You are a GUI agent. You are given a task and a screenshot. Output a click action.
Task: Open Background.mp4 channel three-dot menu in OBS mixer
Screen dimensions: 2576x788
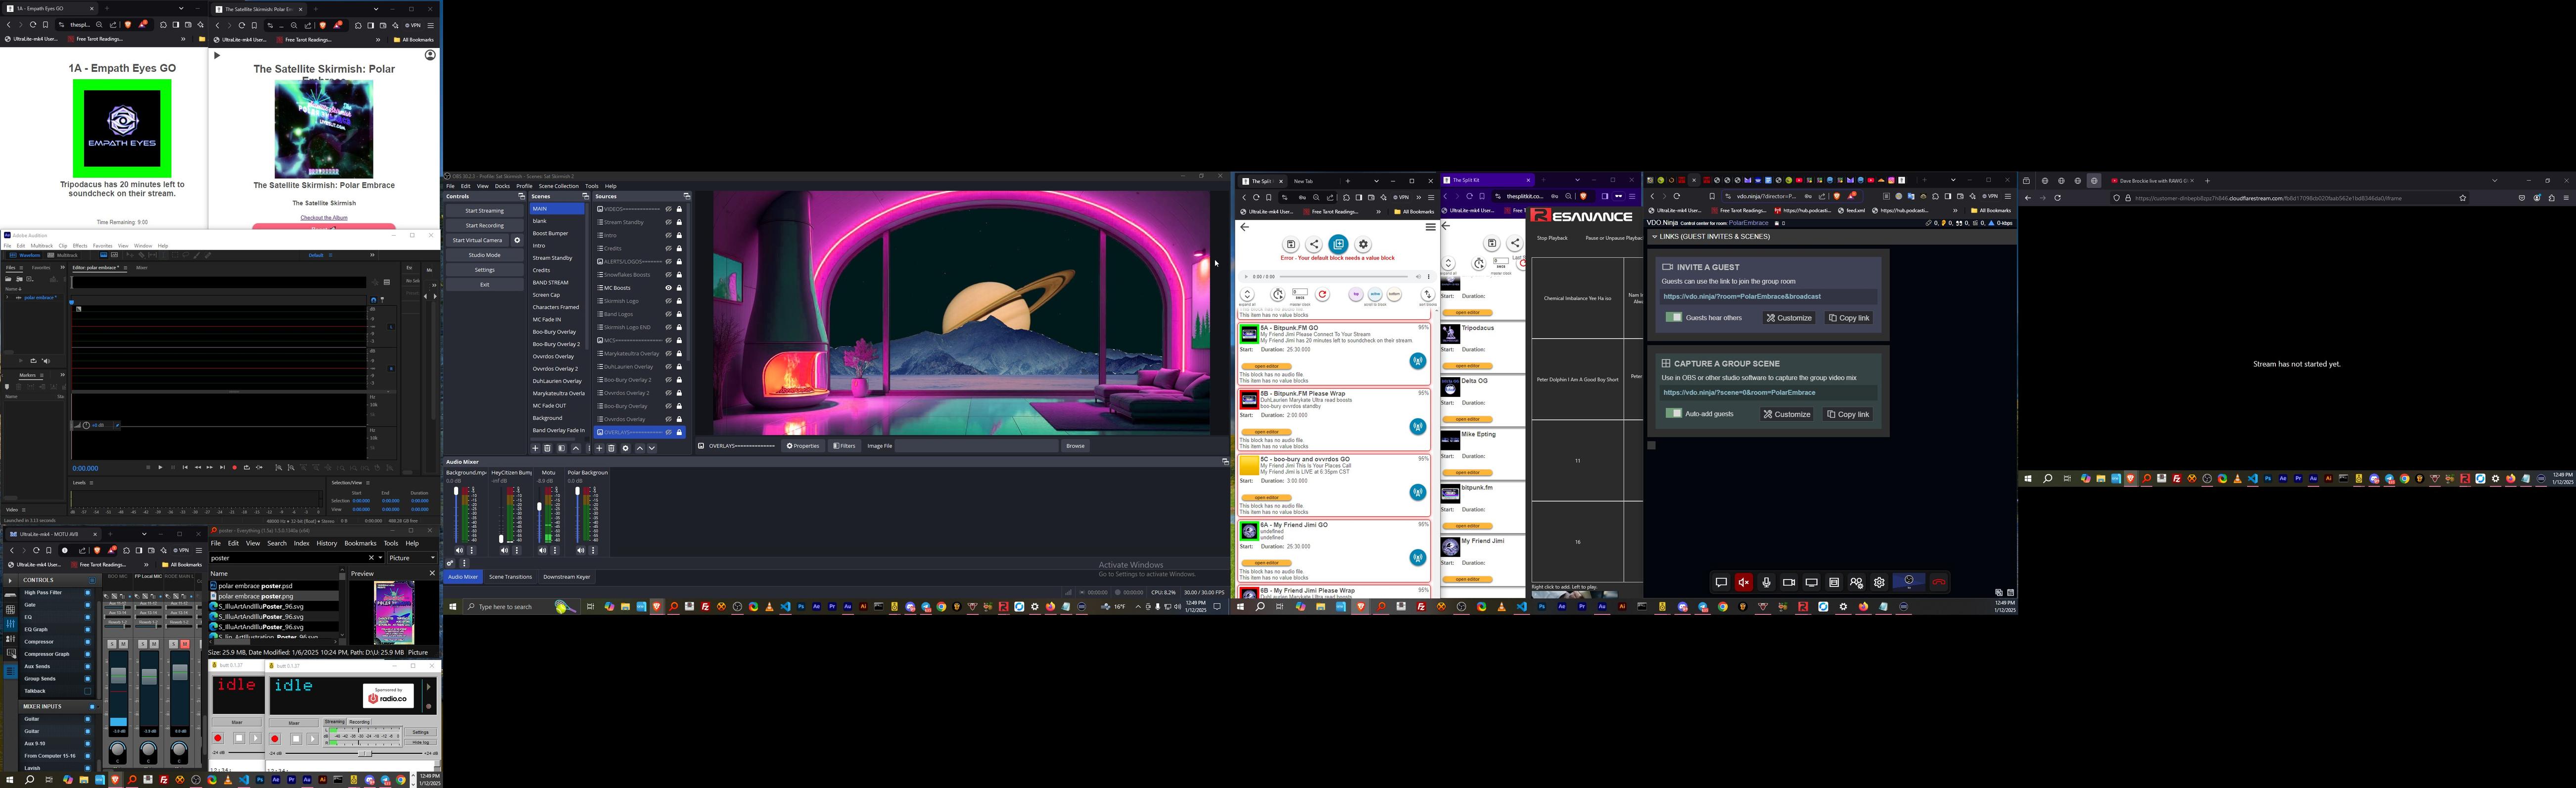pos(472,550)
